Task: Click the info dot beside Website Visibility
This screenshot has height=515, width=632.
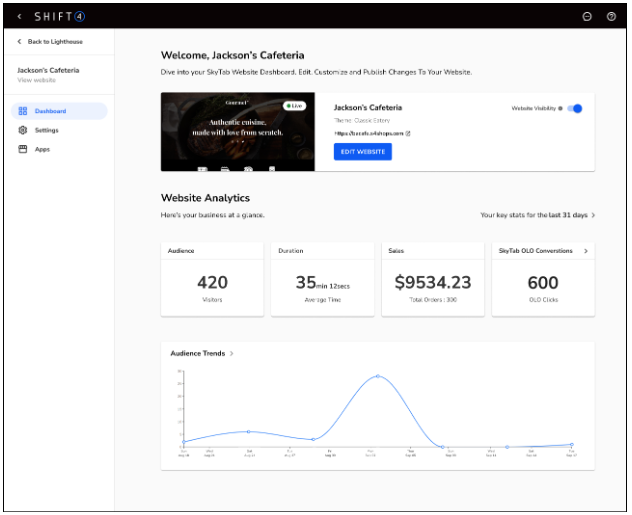Action: (x=561, y=108)
